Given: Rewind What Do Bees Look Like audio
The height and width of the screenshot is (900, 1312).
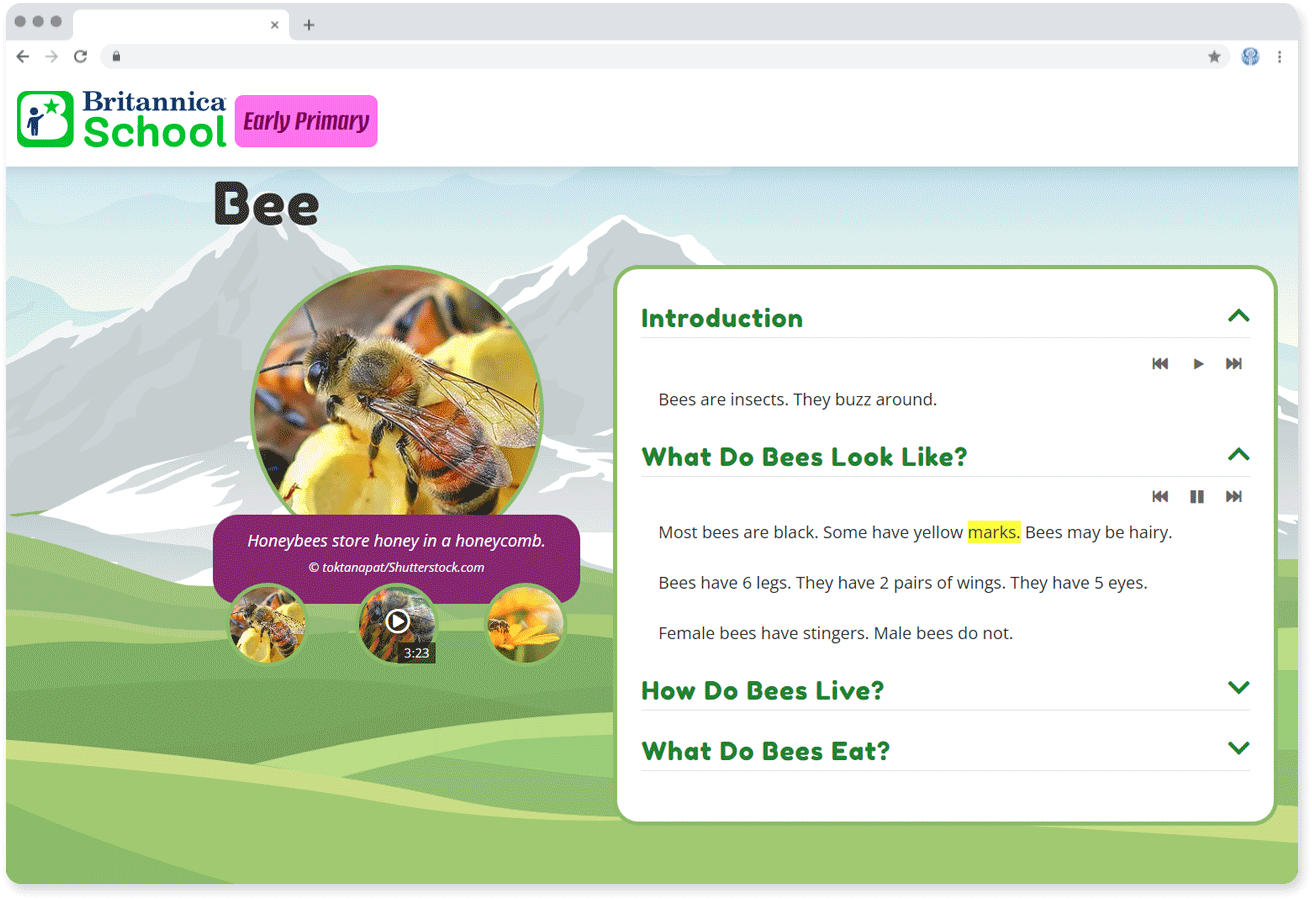Looking at the screenshot, I should click(1160, 497).
